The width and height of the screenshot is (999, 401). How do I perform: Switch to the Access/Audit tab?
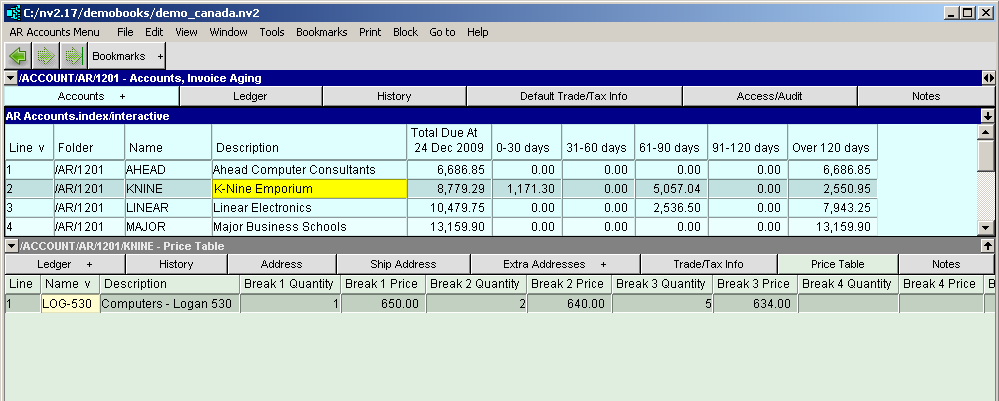[x=769, y=96]
